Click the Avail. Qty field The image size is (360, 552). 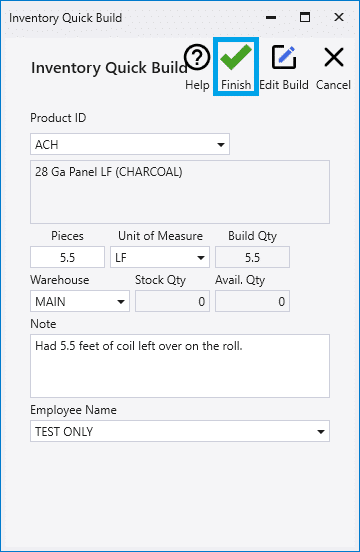pyautogui.click(x=252, y=301)
